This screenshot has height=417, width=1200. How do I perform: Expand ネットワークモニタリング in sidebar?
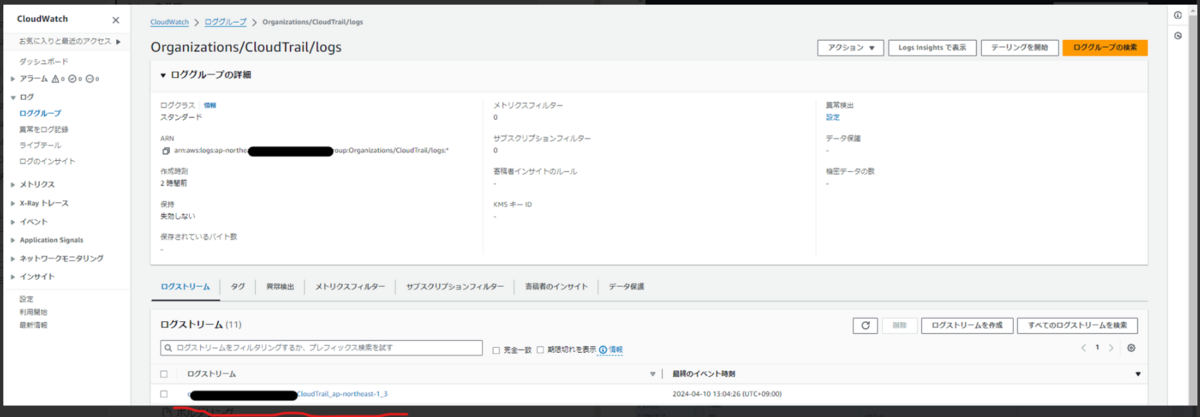[x=13, y=258]
